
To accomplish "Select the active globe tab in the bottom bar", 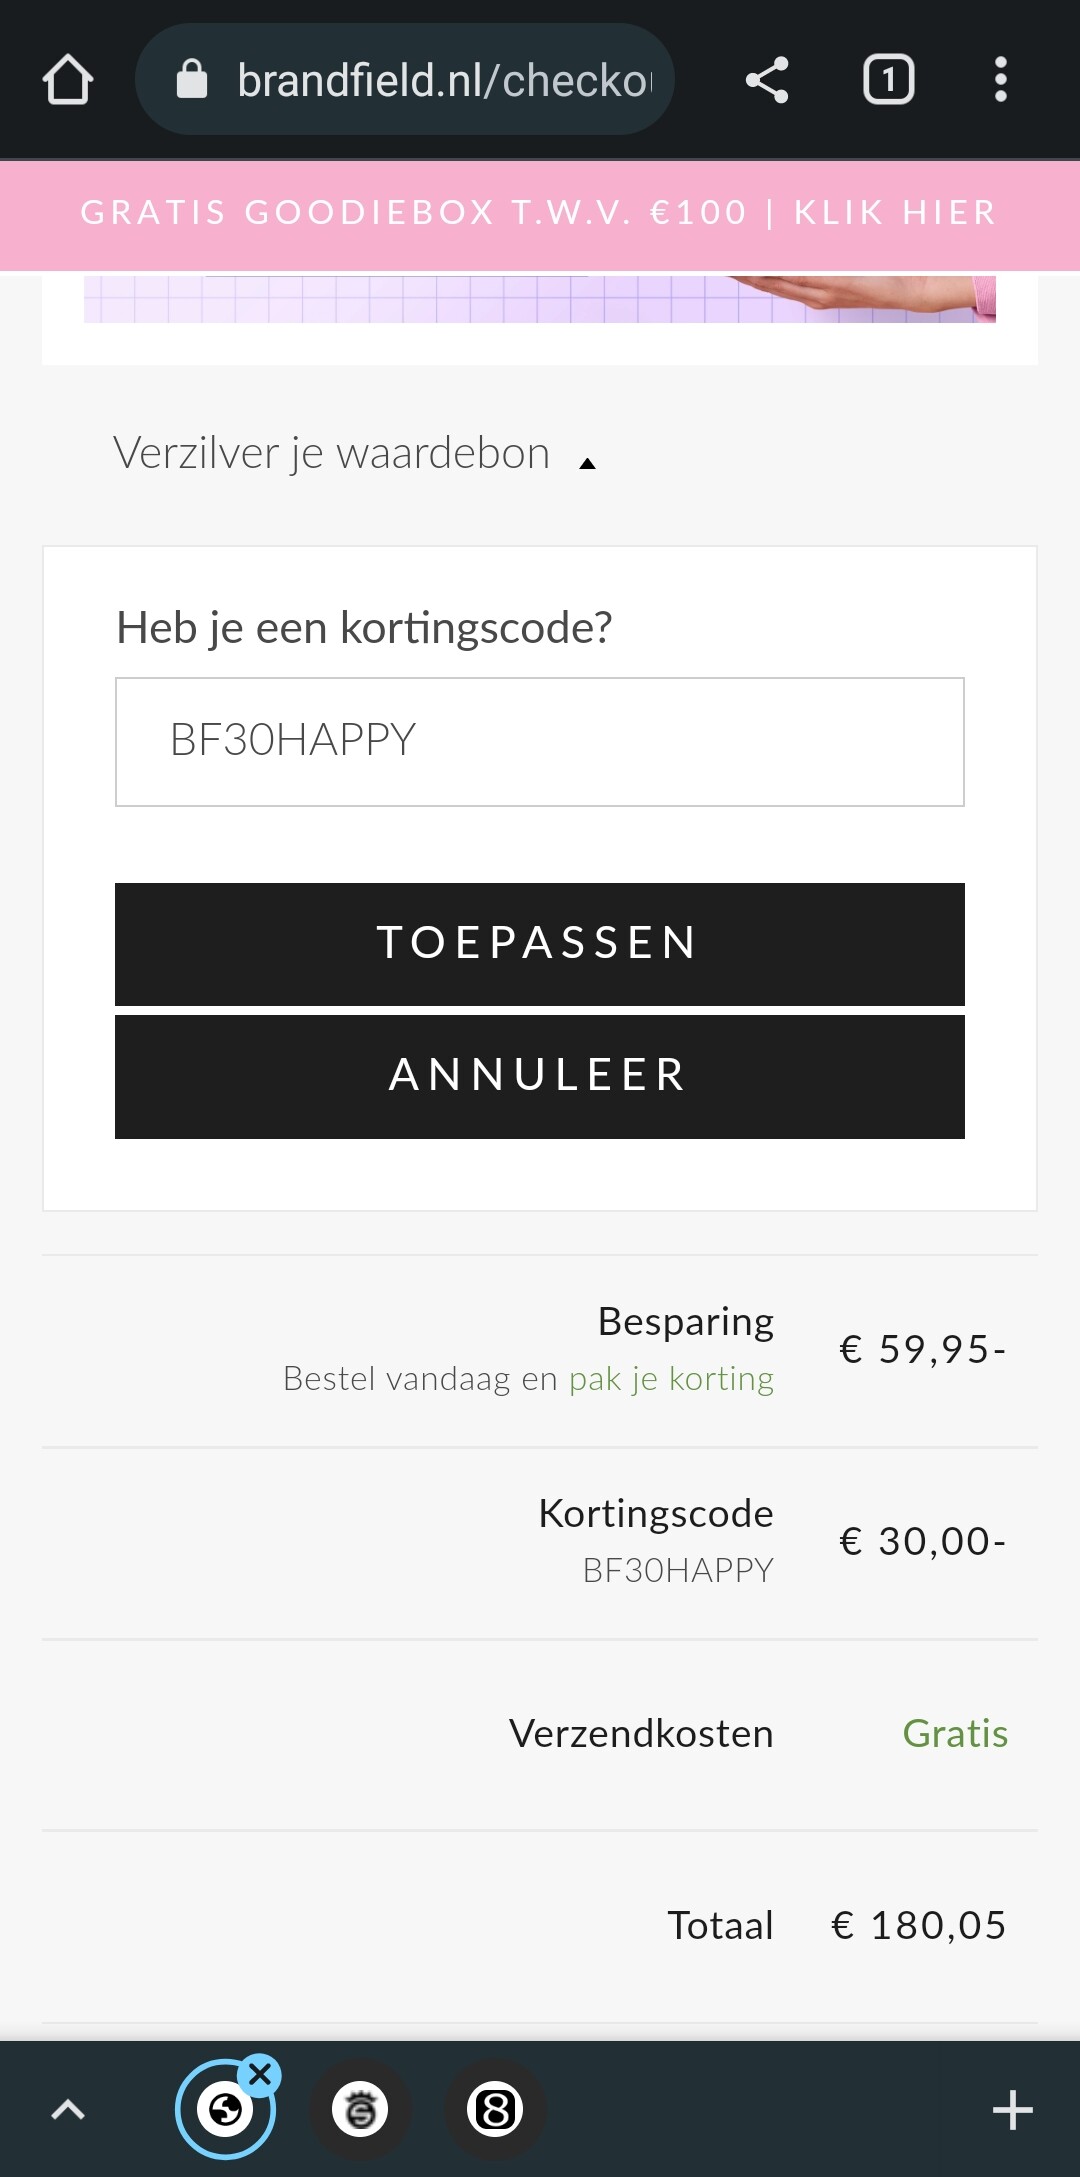I will coord(225,2111).
